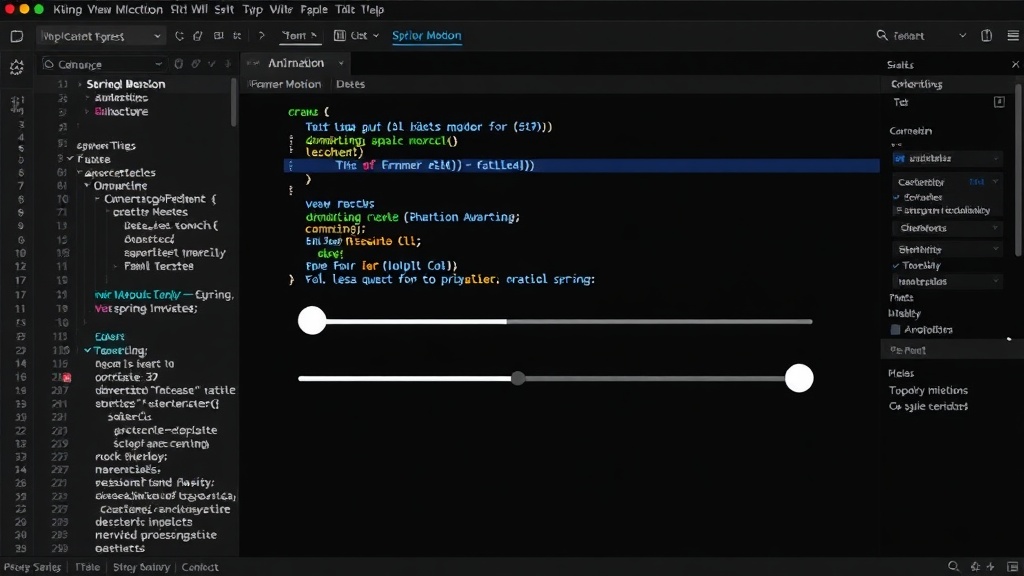Open the Sterbitity dropdown in the right panel
Viewport: 1024px width, 576px height.
[x=947, y=249]
